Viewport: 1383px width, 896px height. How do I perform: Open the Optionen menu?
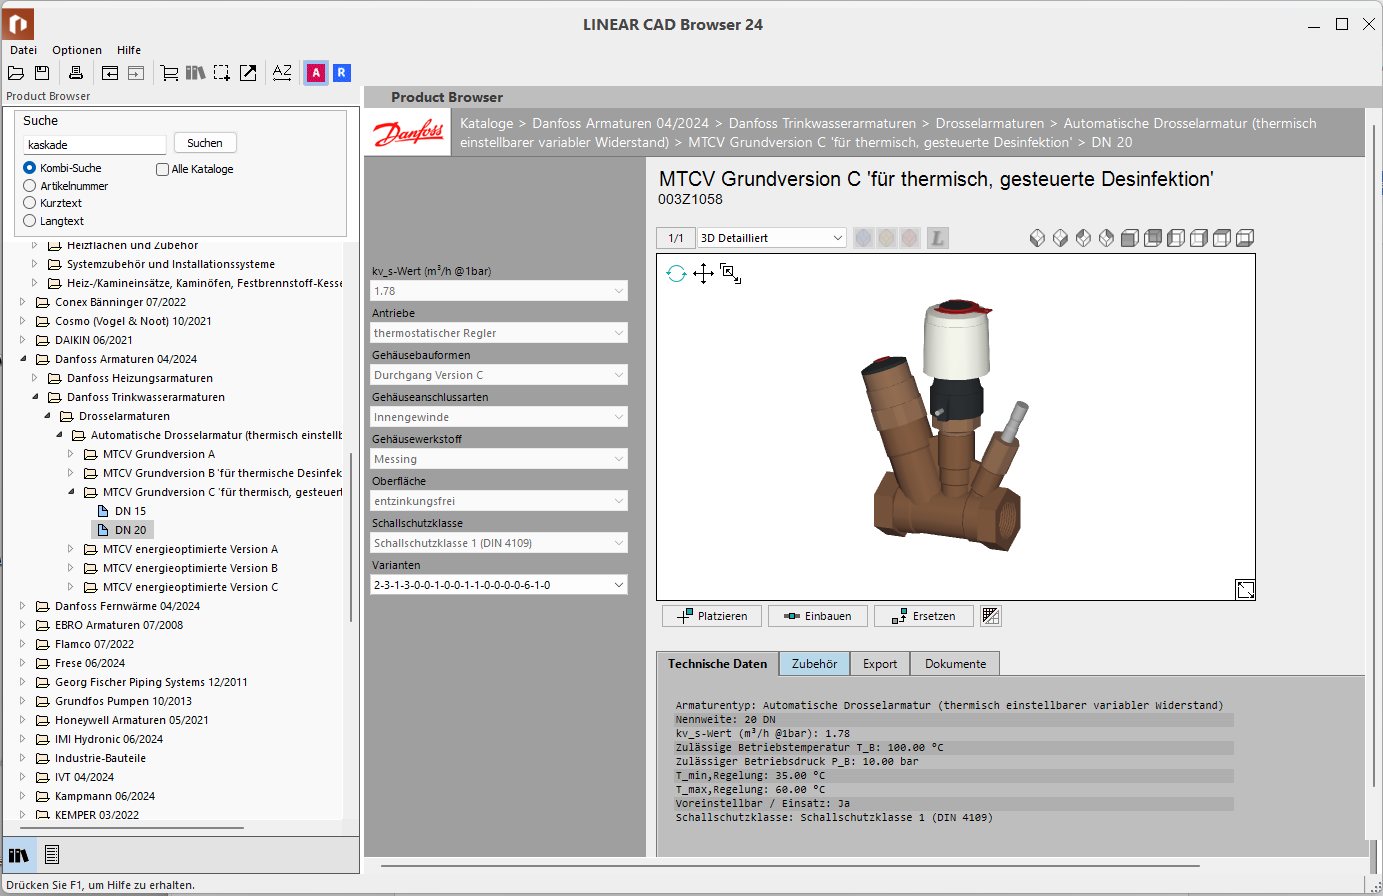click(x=77, y=50)
